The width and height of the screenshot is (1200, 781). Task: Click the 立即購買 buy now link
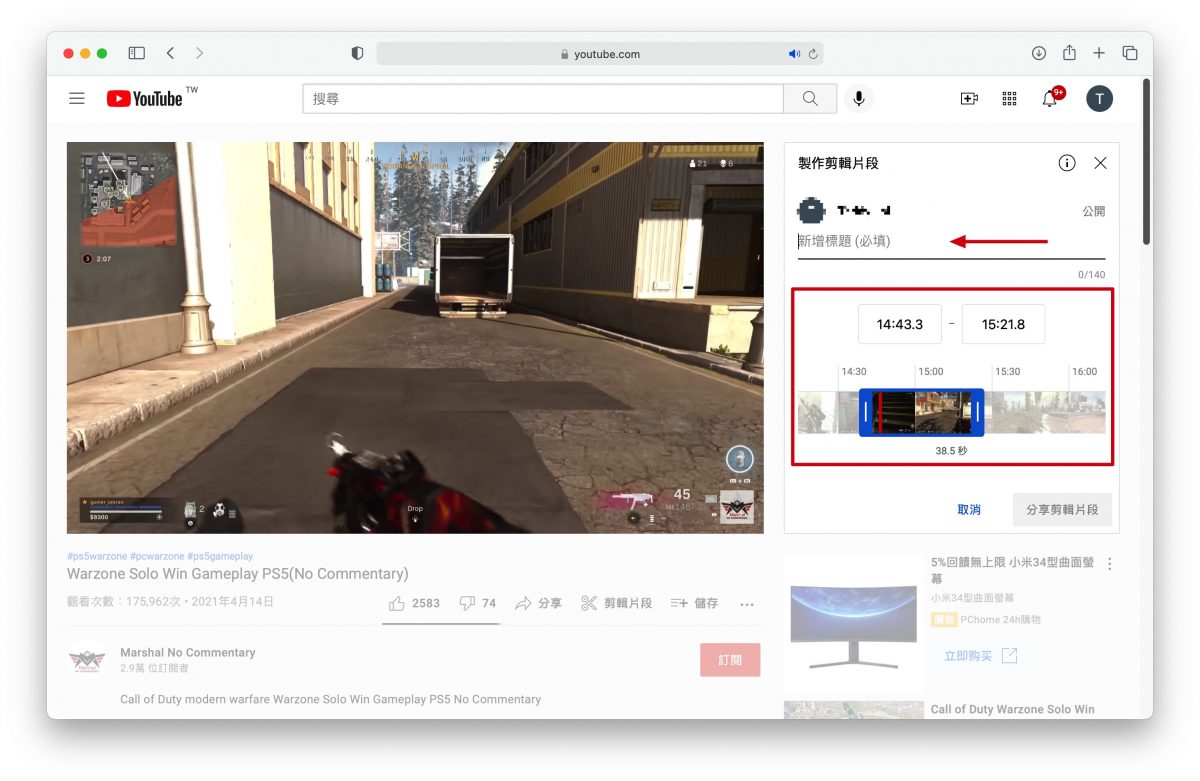point(980,656)
